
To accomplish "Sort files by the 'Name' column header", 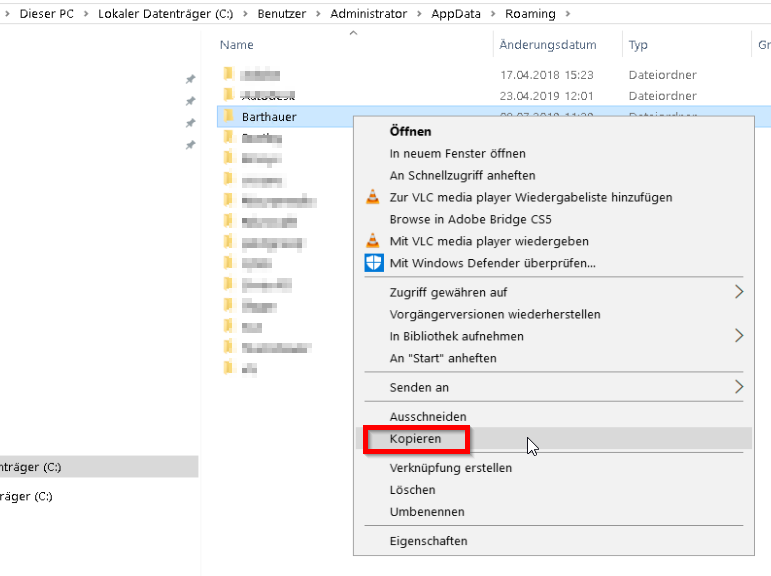I will [x=237, y=45].
